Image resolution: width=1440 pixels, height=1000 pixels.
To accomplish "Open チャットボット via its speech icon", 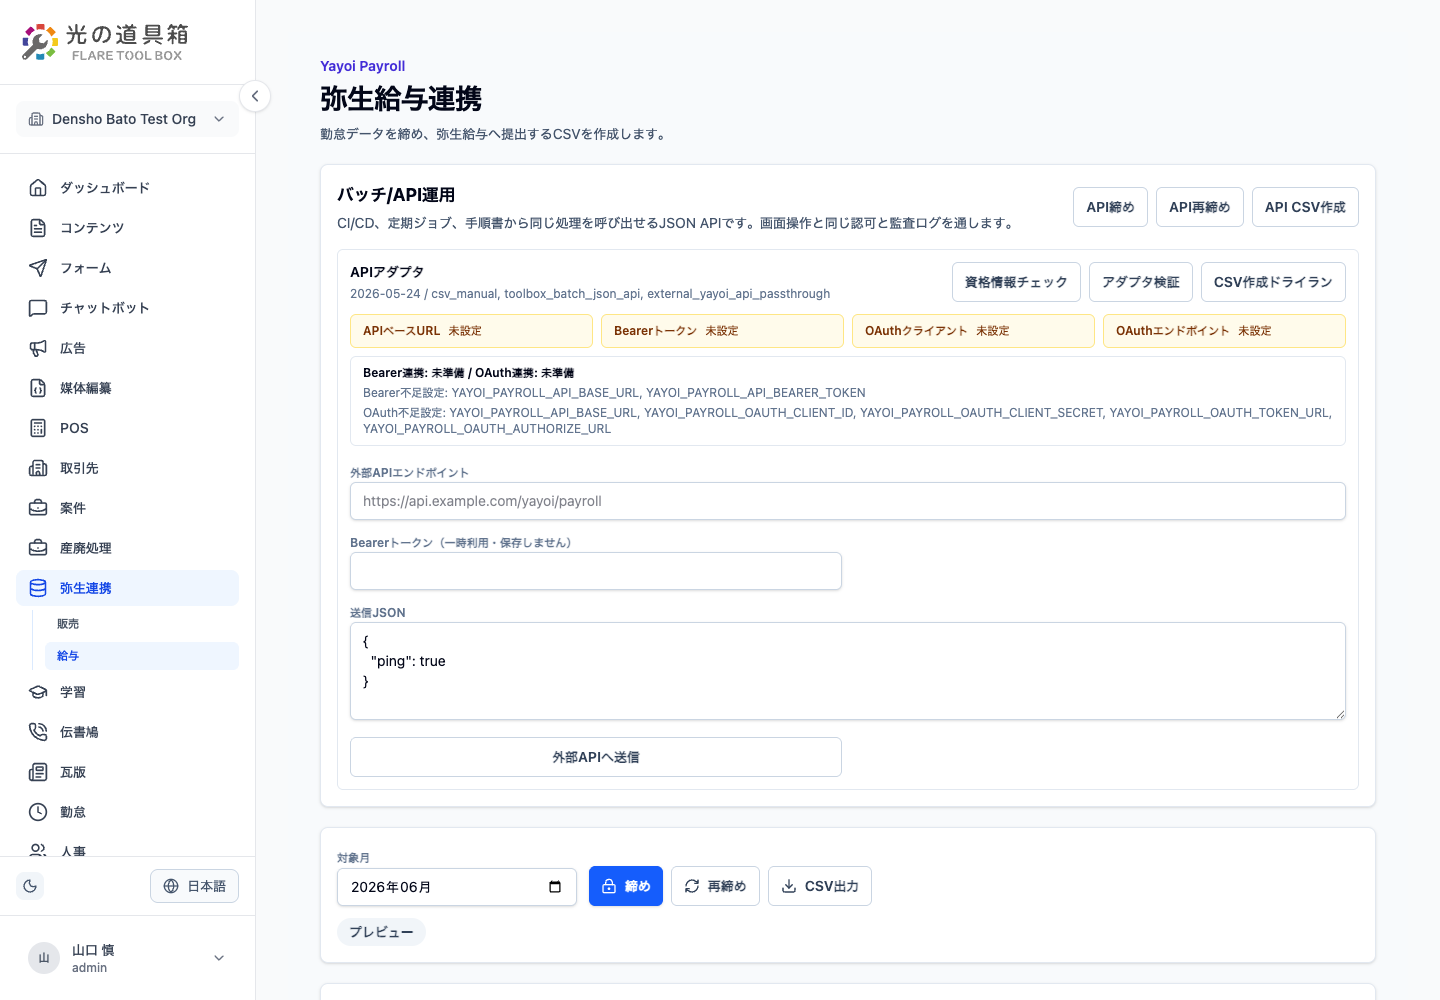I will click(38, 308).
